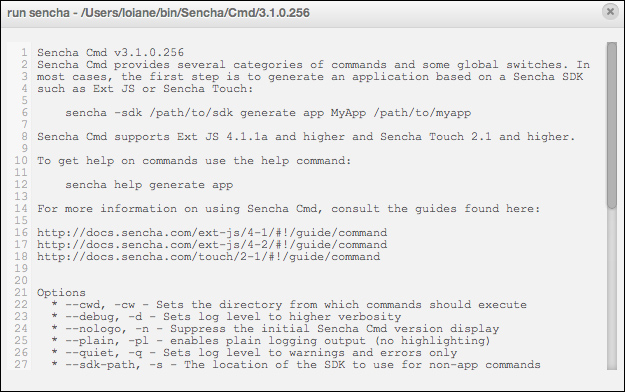Place cursor on 'sencha help generate app' line

149,185
